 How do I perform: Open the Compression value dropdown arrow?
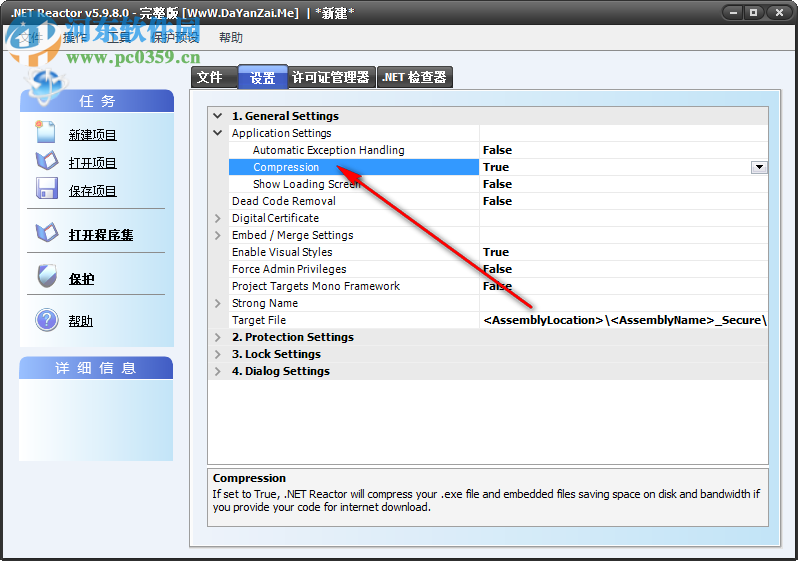tap(759, 167)
